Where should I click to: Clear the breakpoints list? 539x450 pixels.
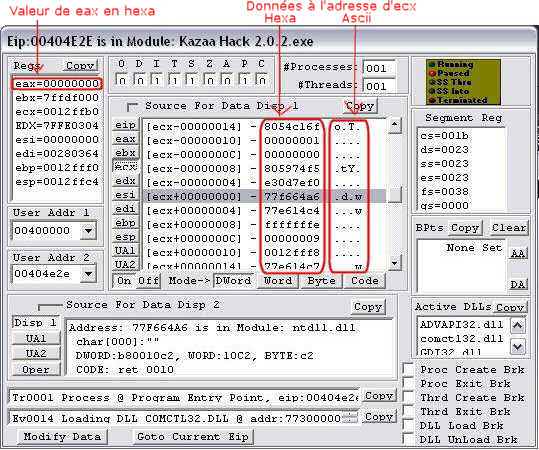(509, 228)
